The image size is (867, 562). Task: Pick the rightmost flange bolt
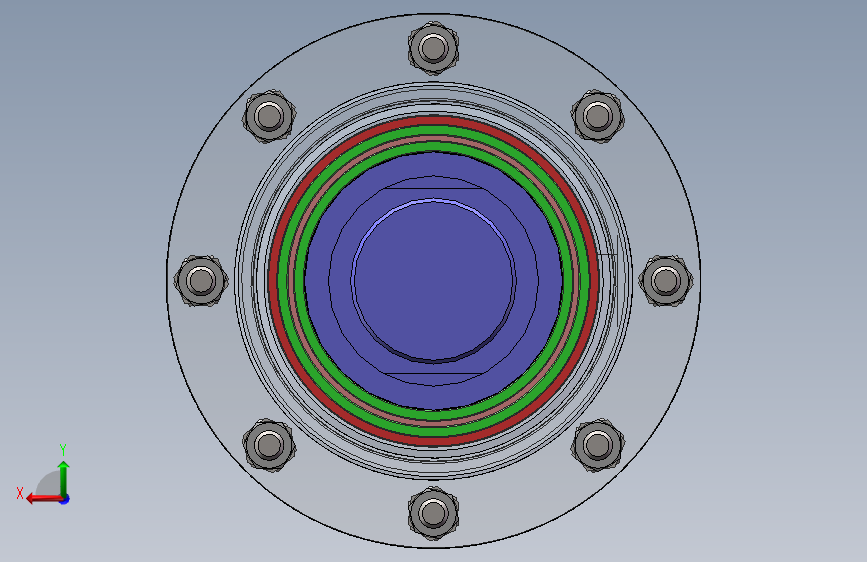pos(666,280)
